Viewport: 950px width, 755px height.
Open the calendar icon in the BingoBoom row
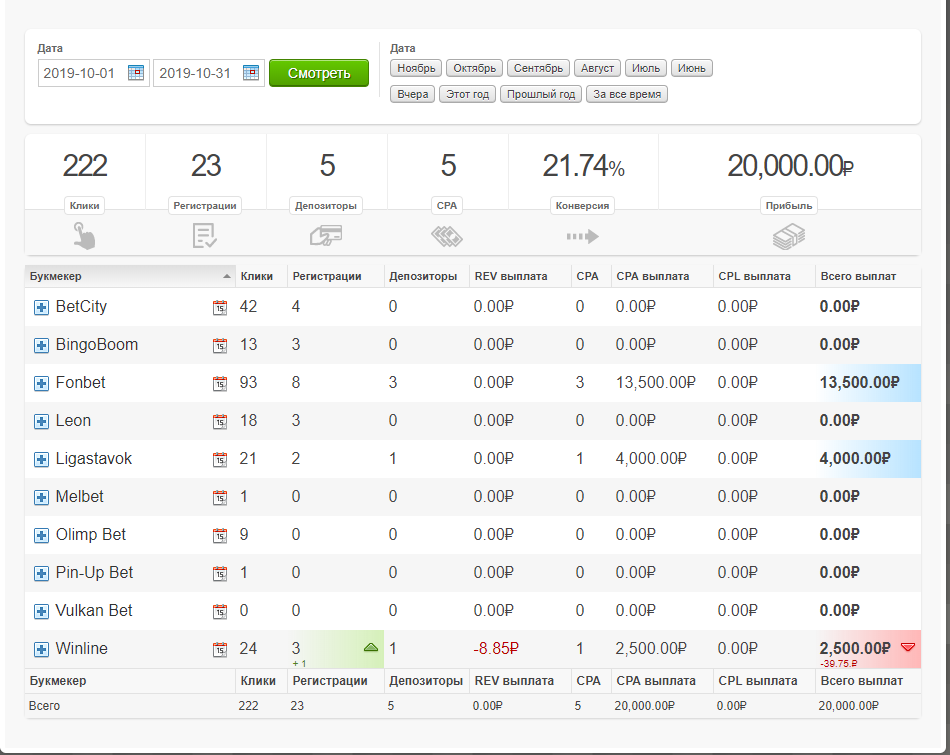pos(220,345)
